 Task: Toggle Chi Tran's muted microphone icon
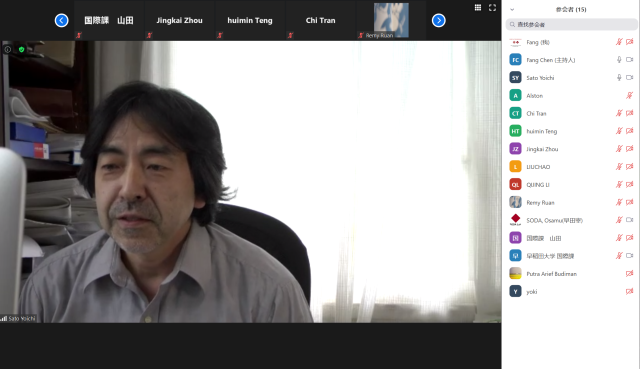pyautogui.click(x=619, y=113)
